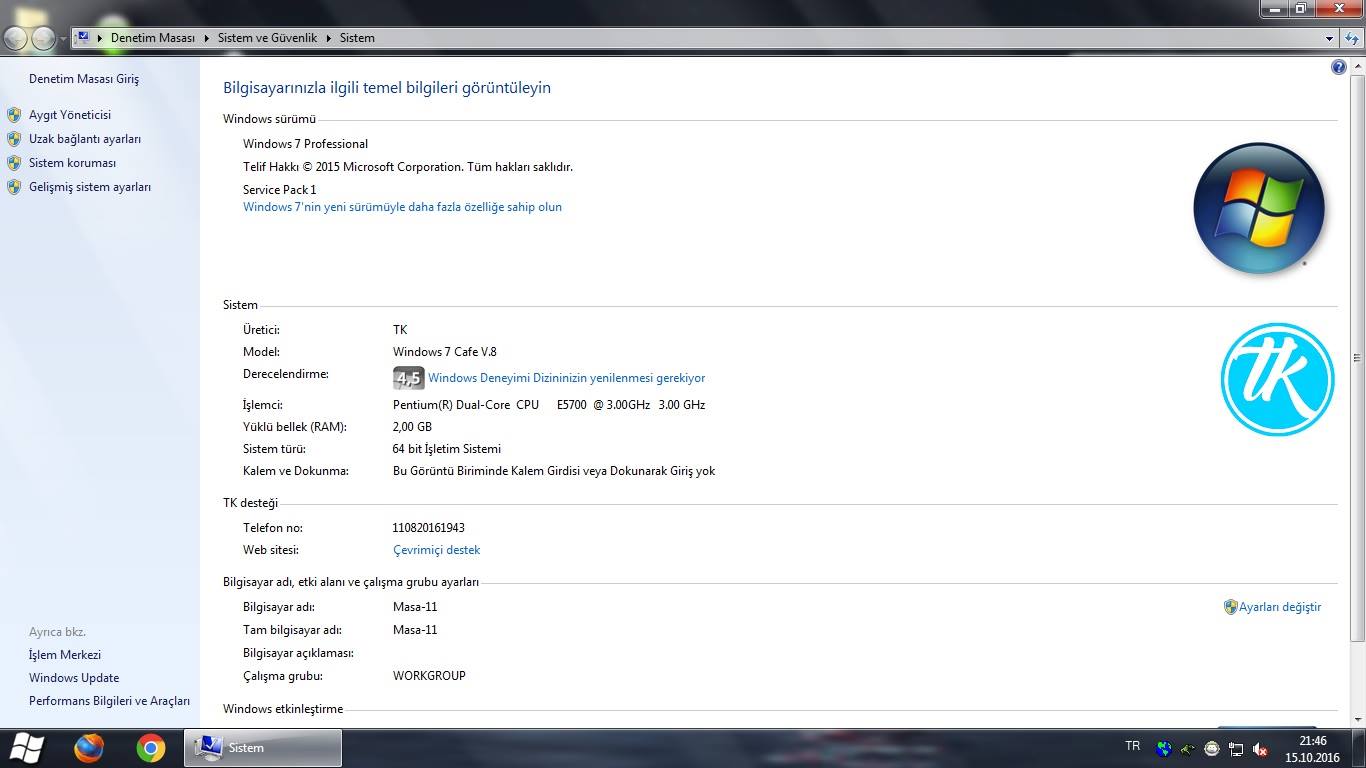The image size is (1366, 768).
Task: Click the Model value Windows 7 Cafe V.8
Action: [445, 352]
